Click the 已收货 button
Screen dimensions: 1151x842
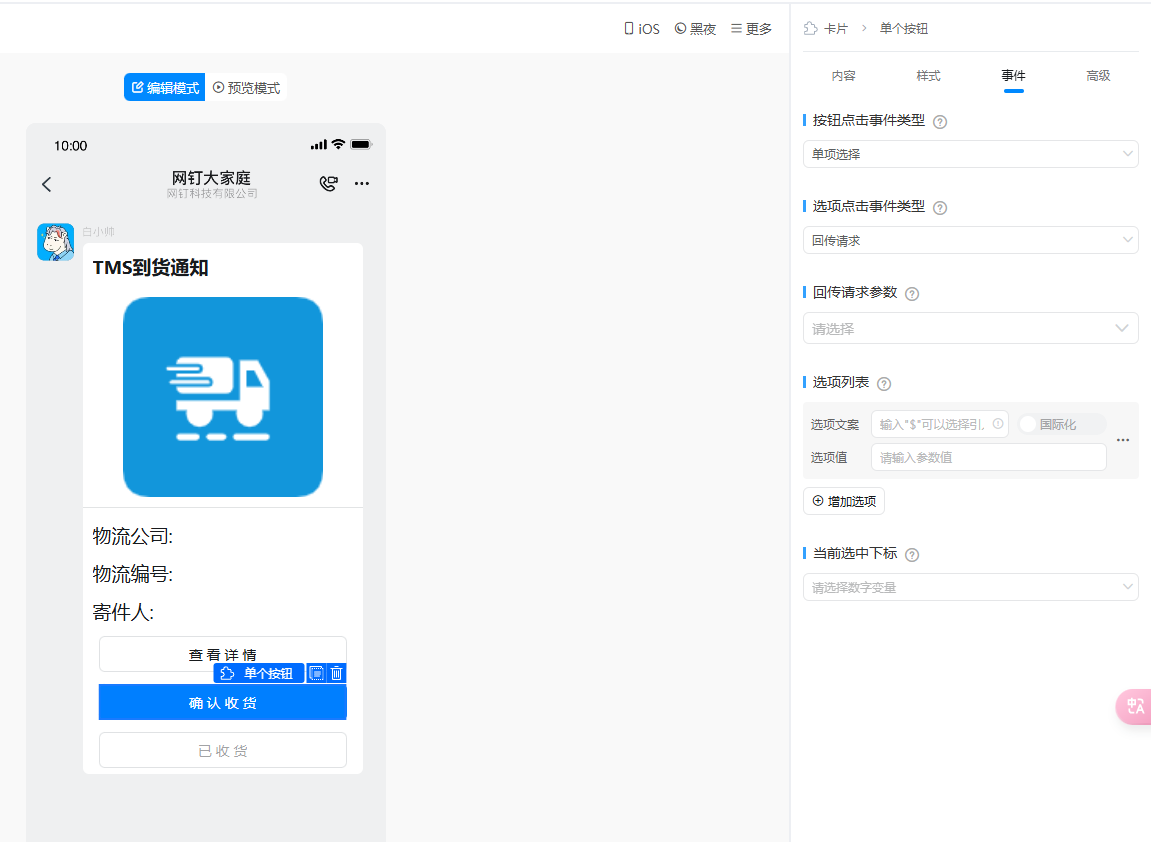tap(222, 750)
